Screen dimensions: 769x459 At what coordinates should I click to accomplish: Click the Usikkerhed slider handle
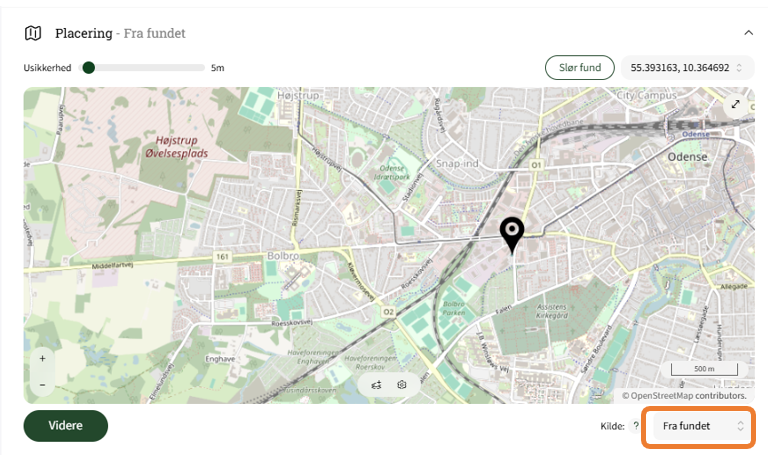tap(89, 68)
